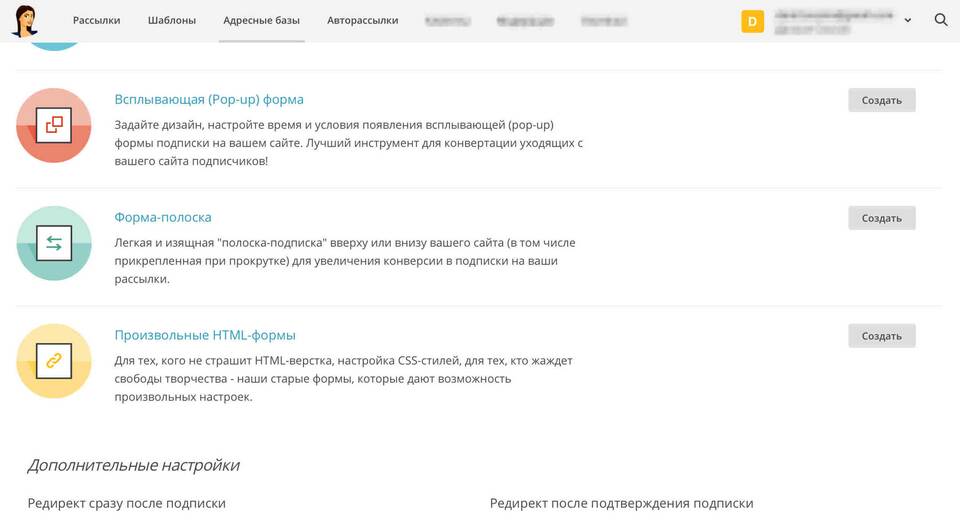The width and height of the screenshot is (960, 531).
Task: Create a Всплывающая (Pop-up) форма
Action: (882, 100)
